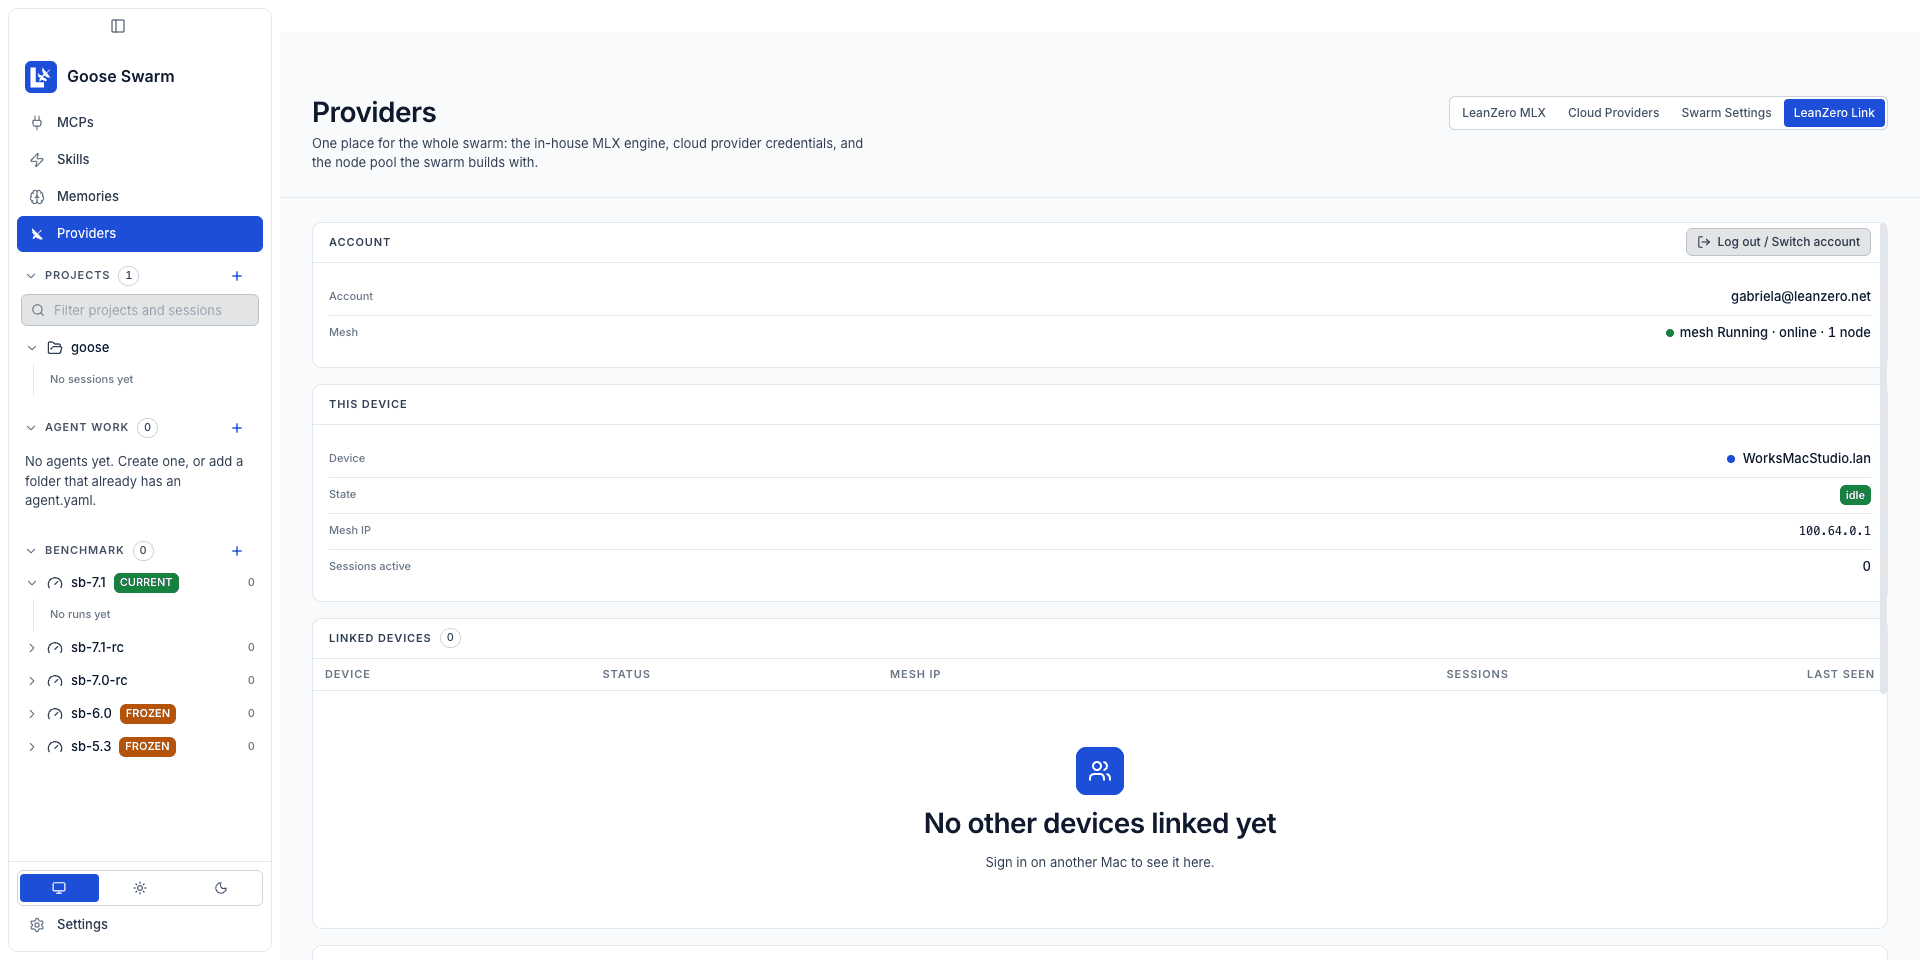Click the main panel vertical scrollbar
1920x960 pixels.
click(1883, 458)
